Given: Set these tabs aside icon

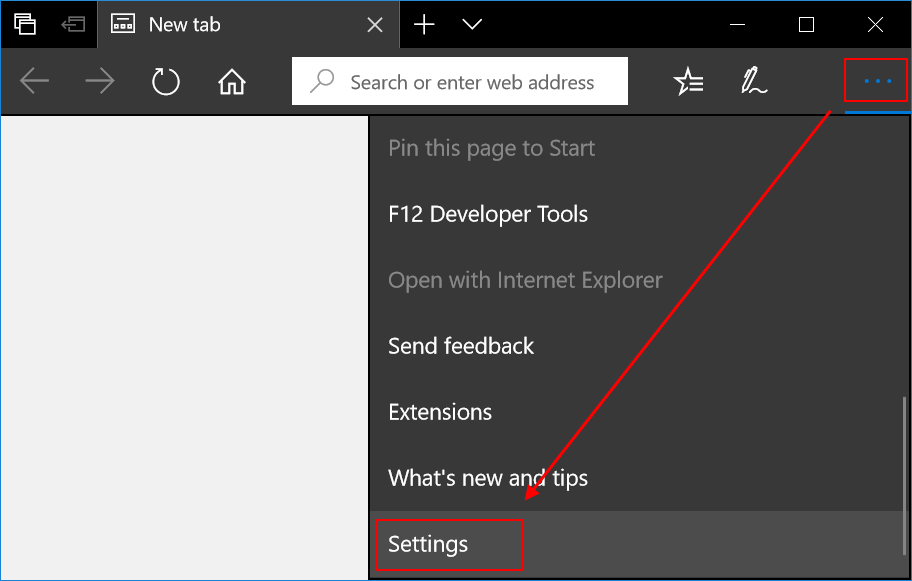Looking at the screenshot, I should click(73, 24).
